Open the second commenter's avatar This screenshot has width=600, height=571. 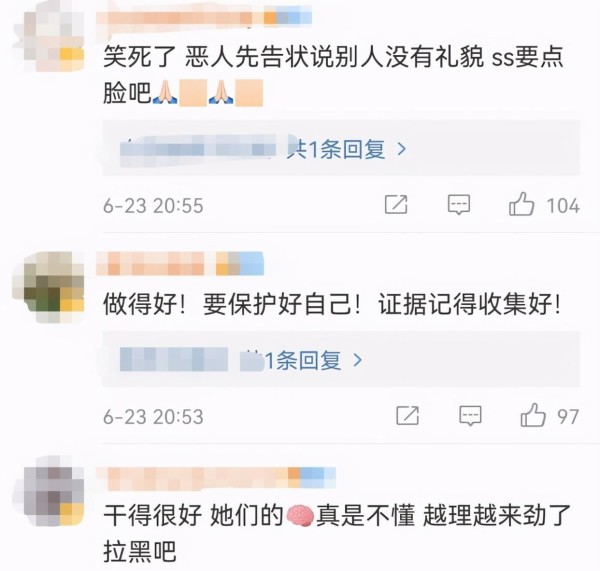pyautogui.click(x=49, y=287)
